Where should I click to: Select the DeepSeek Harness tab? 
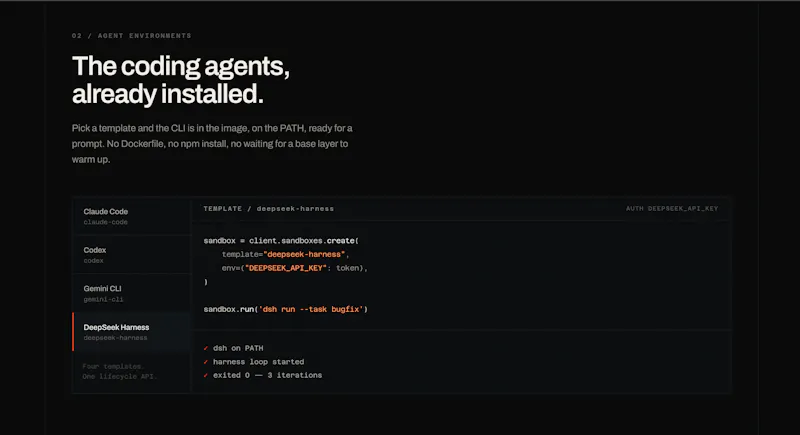(x=132, y=332)
